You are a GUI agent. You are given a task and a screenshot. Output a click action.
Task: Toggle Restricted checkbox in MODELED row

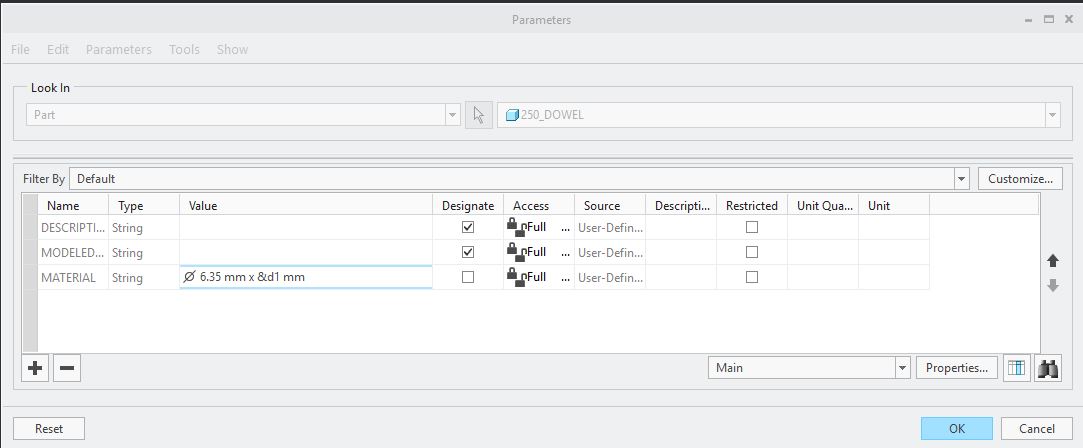(752, 252)
